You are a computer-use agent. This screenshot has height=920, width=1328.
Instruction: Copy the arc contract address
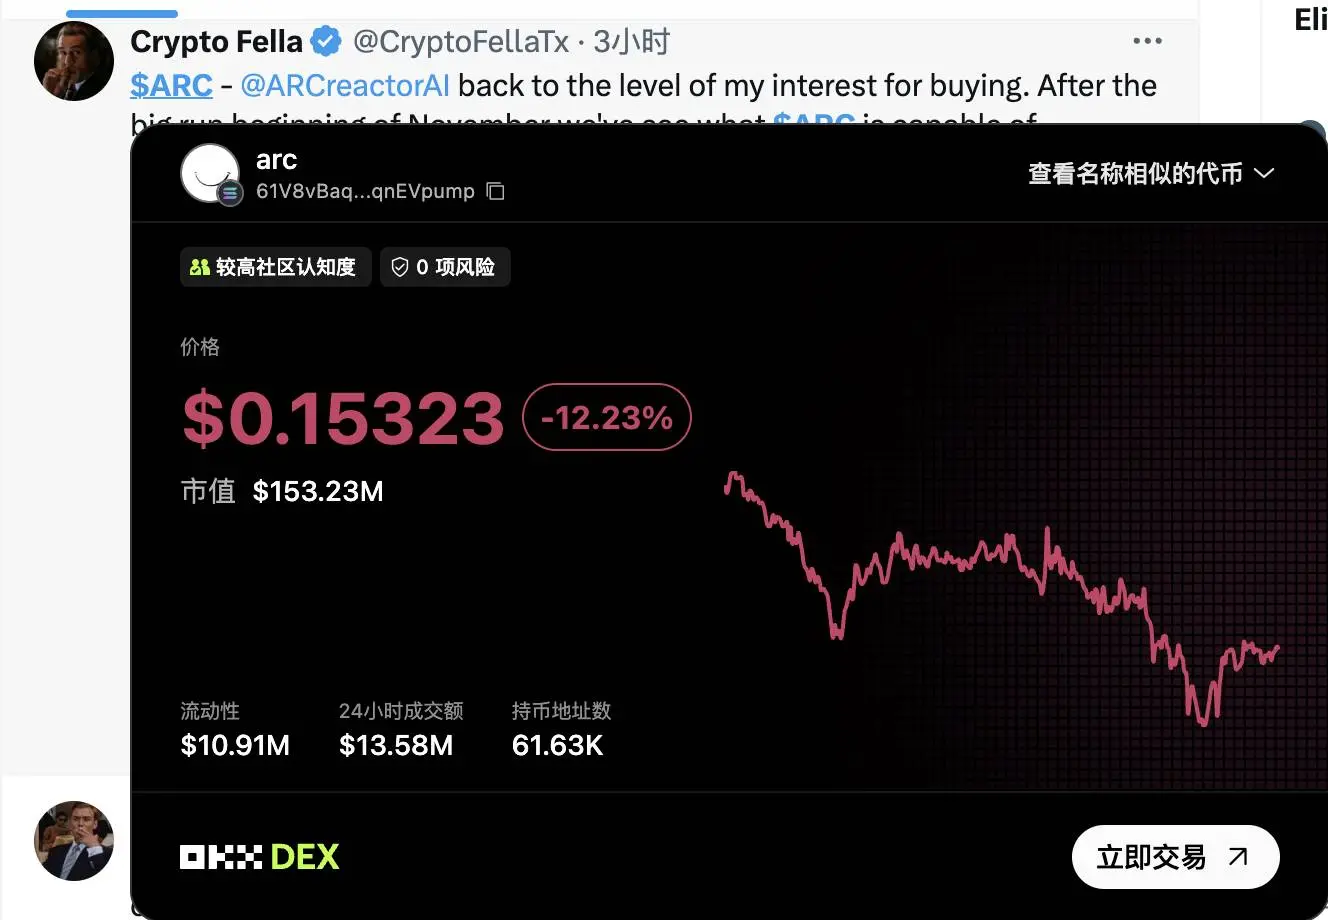[495, 191]
